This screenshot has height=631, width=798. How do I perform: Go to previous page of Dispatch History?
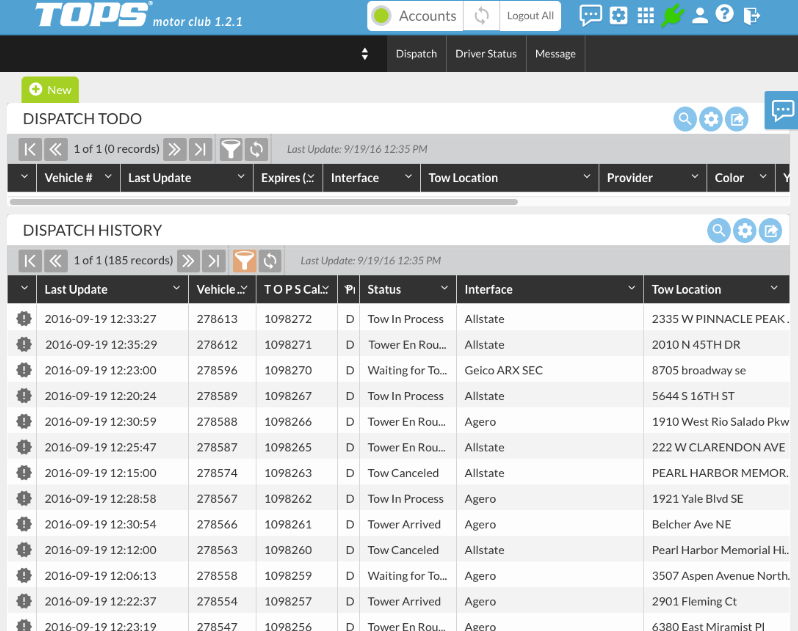click(x=55, y=261)
